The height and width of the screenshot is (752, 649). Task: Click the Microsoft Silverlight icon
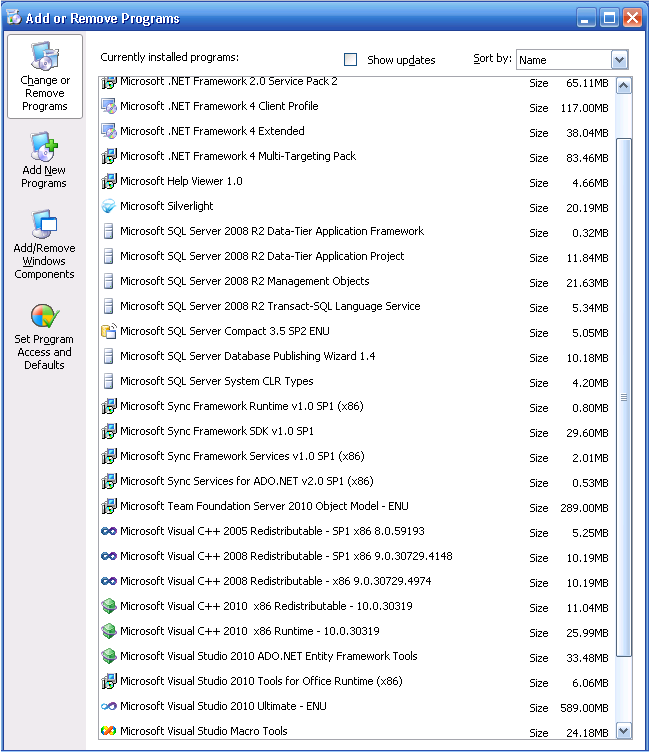pos(109,206)
